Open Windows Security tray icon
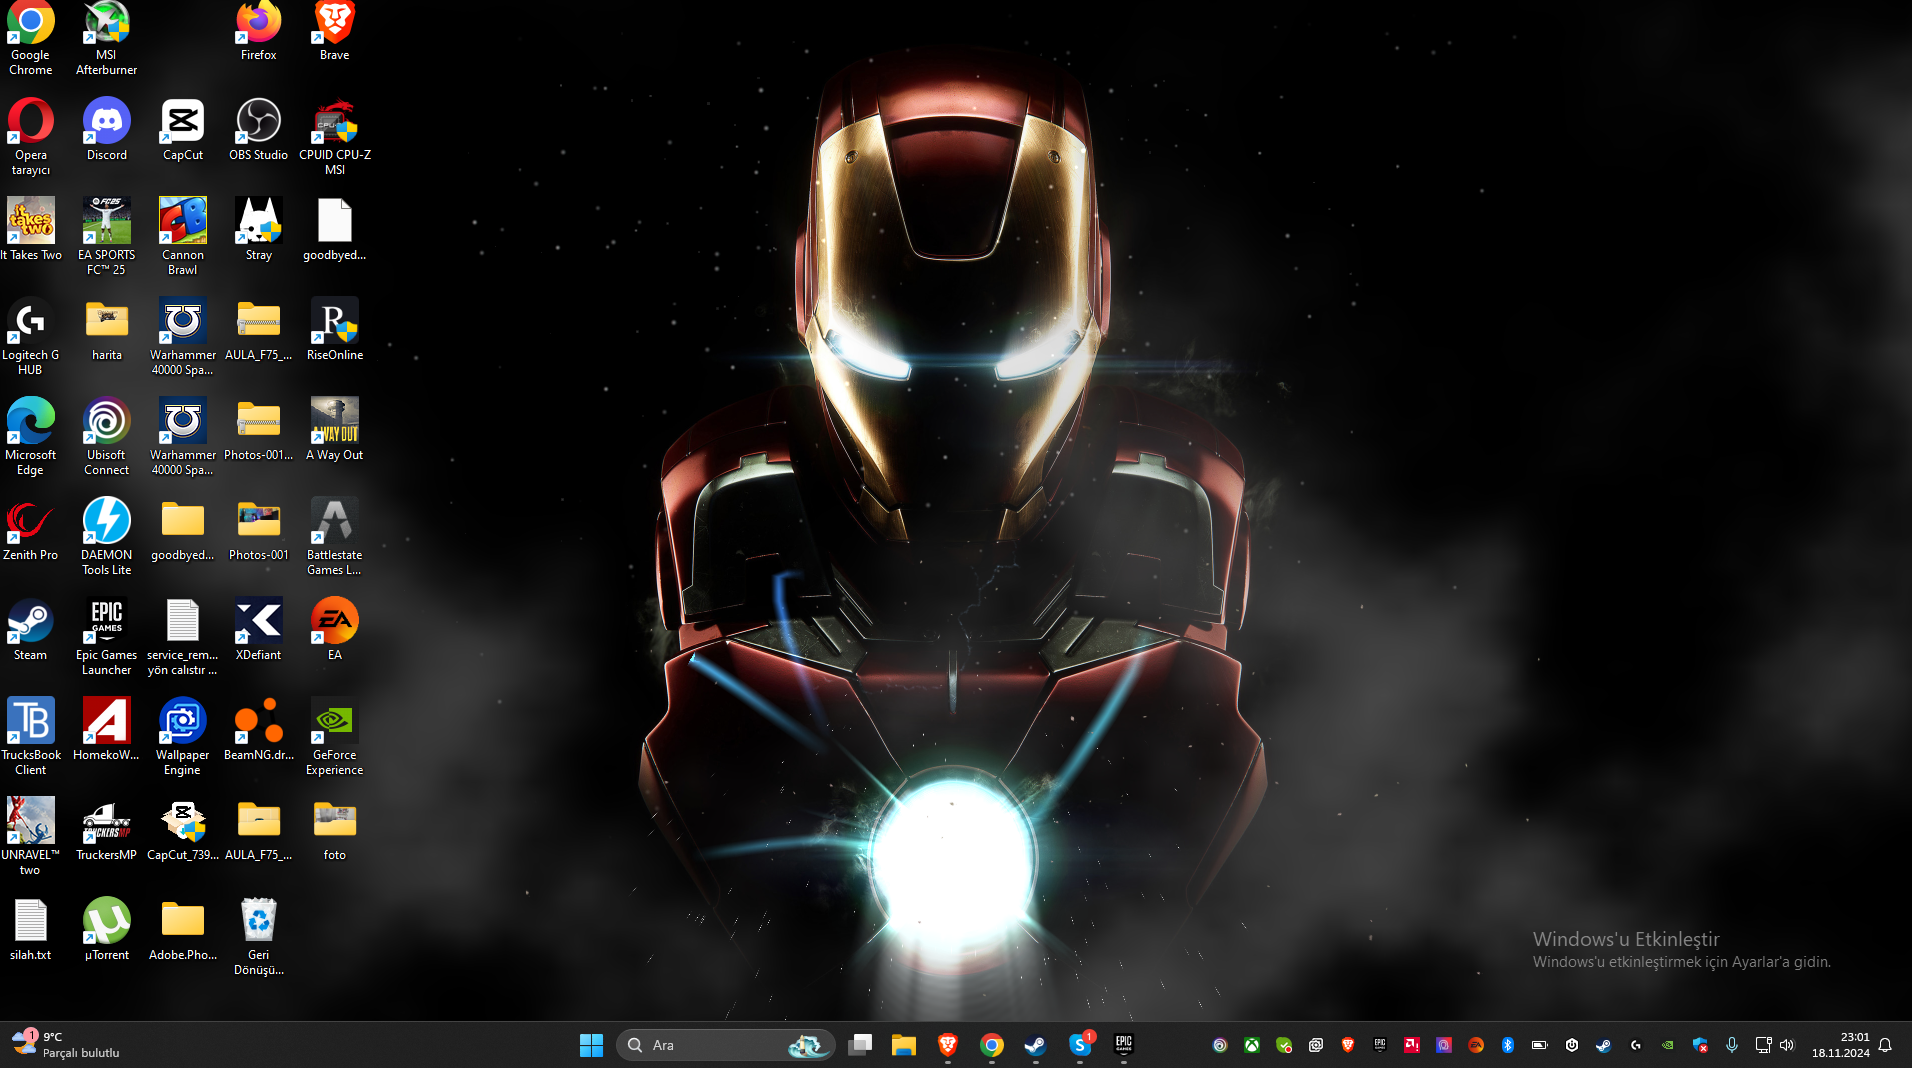This screenshot has height=1068, width=1912. tap(1700, 1045)
